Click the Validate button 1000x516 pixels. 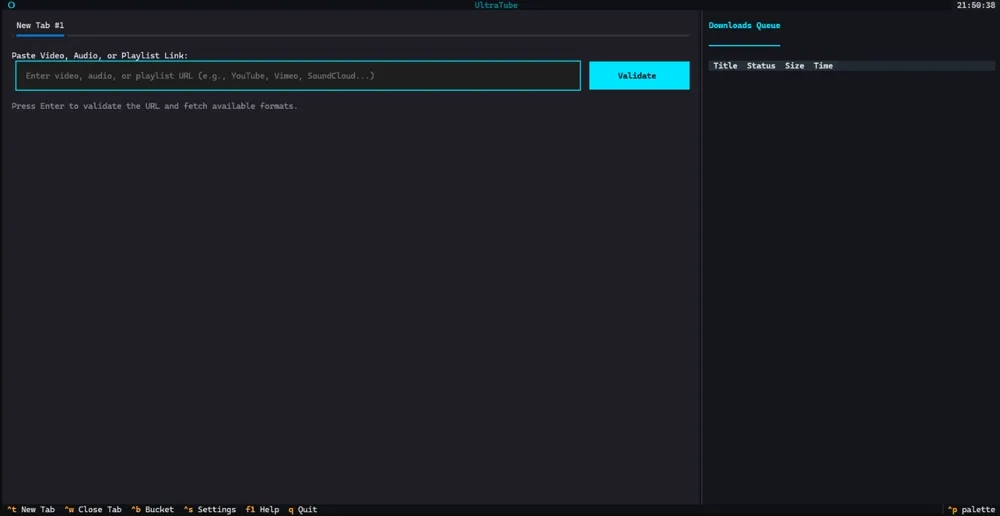pyautogui.click(x=639, y=76)
